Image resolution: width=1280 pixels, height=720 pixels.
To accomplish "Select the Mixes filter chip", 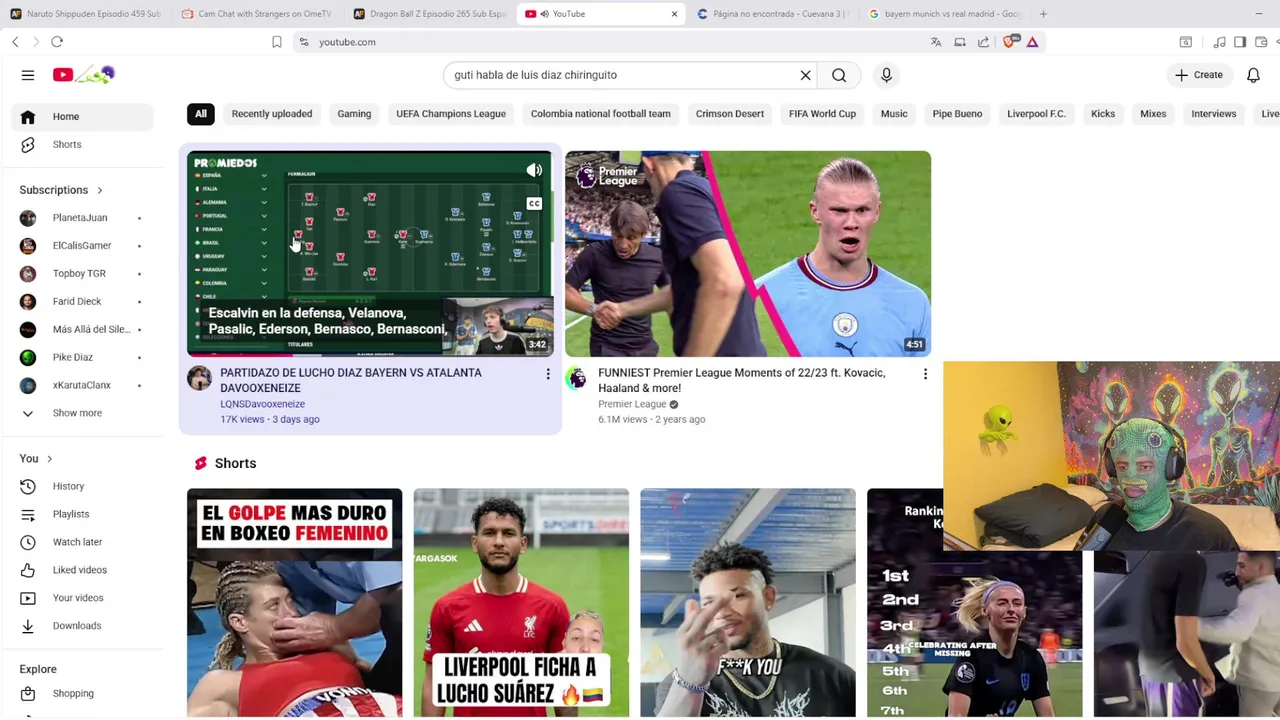I will pyautogui.click(x=1153, y=114).
